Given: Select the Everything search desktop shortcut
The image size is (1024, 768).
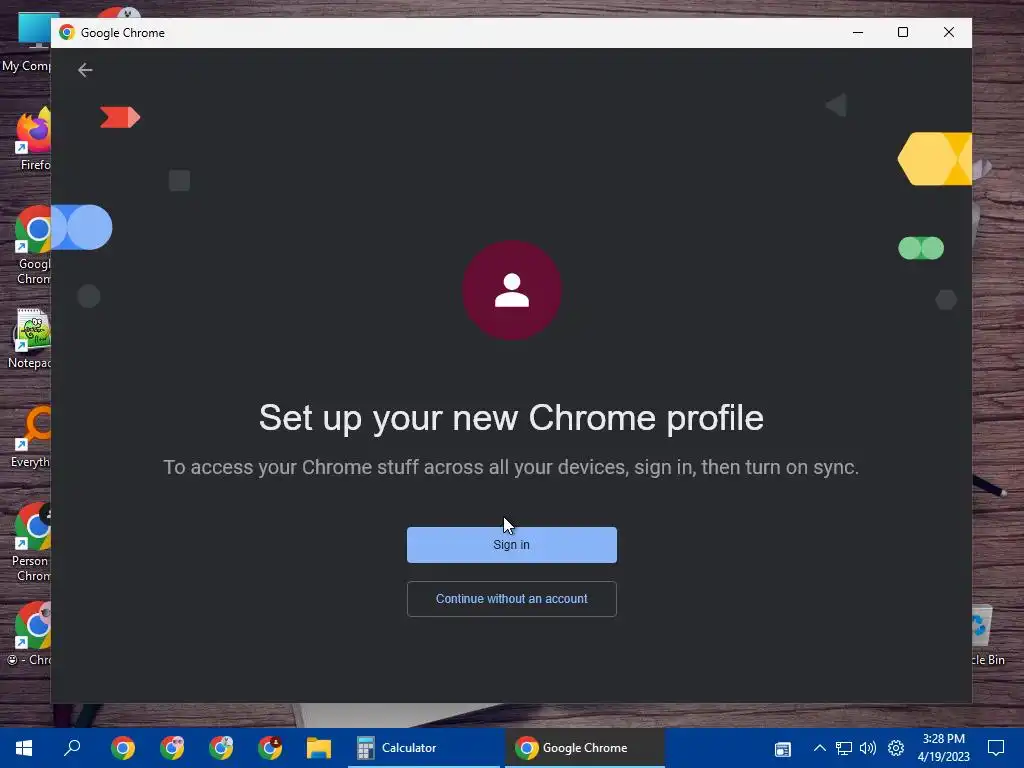Looking at the screenshot, I should [x=31, y=436].
